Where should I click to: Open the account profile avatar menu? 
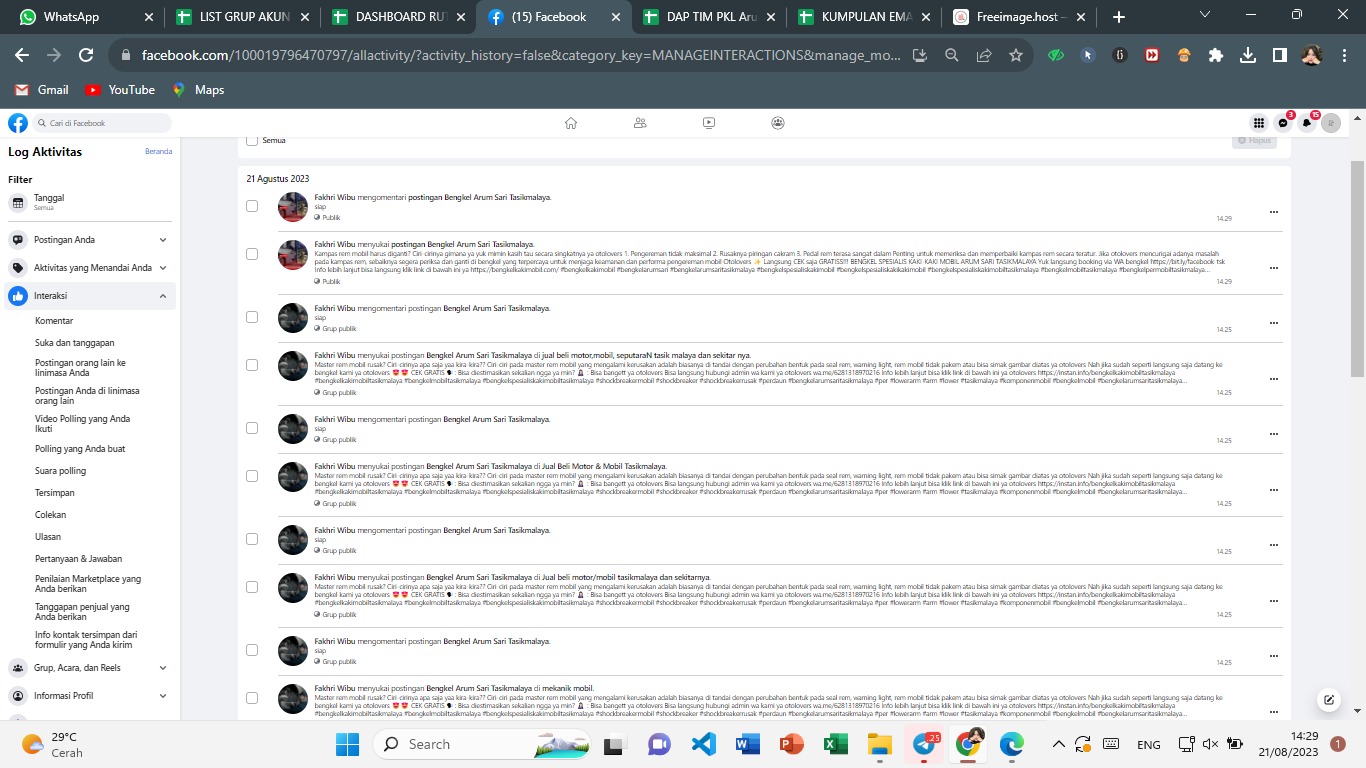click(x=1331, y=123)
